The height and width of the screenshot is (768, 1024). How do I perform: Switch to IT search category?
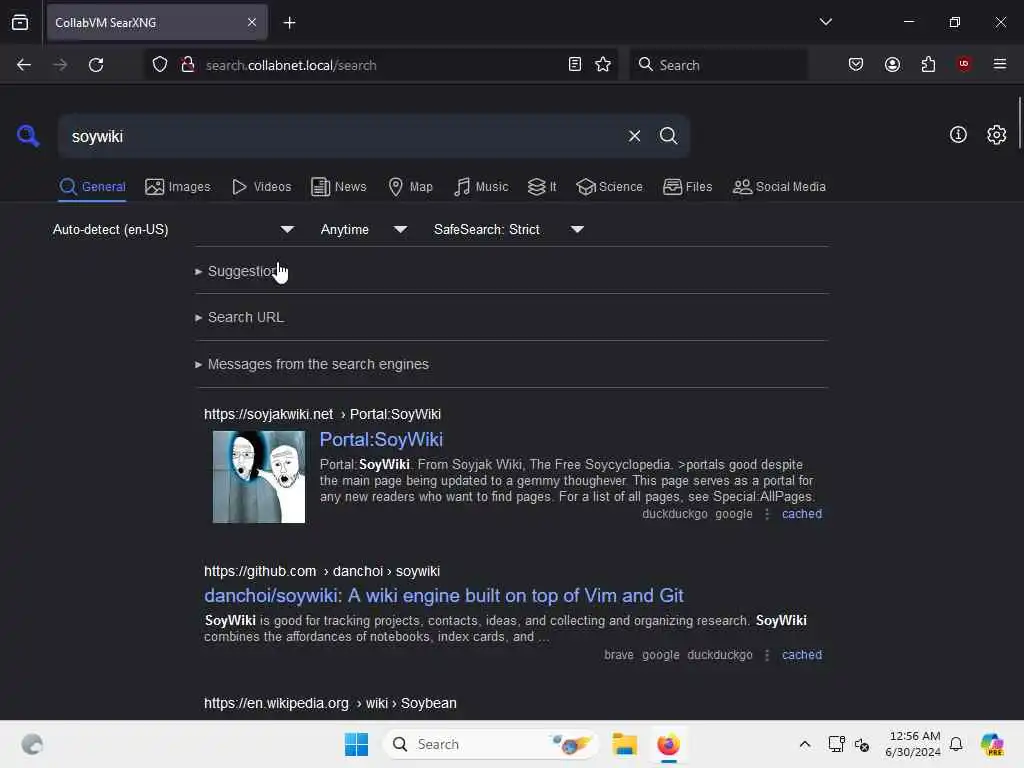(x=542, y=187)
